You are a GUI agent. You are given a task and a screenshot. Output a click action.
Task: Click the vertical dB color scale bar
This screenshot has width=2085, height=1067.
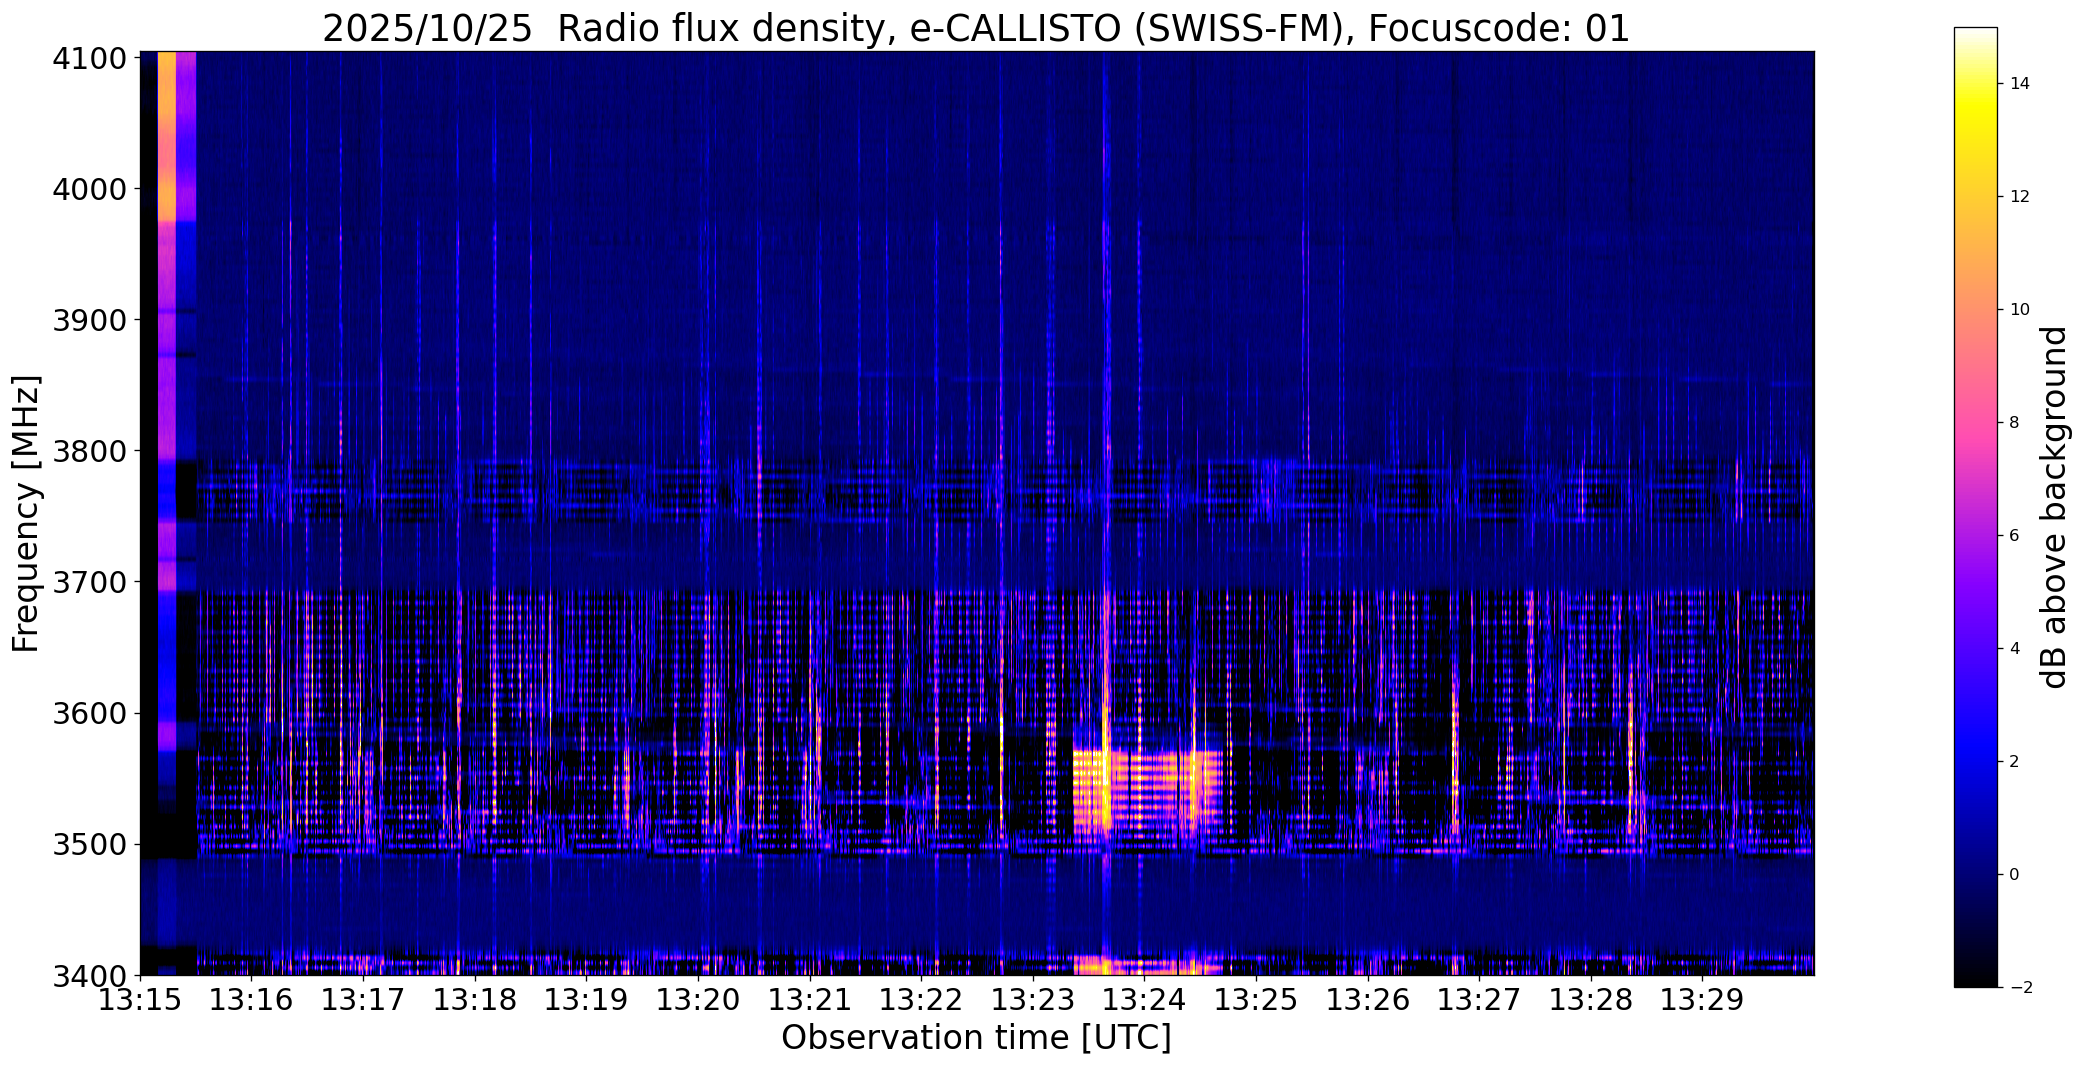1975,507
